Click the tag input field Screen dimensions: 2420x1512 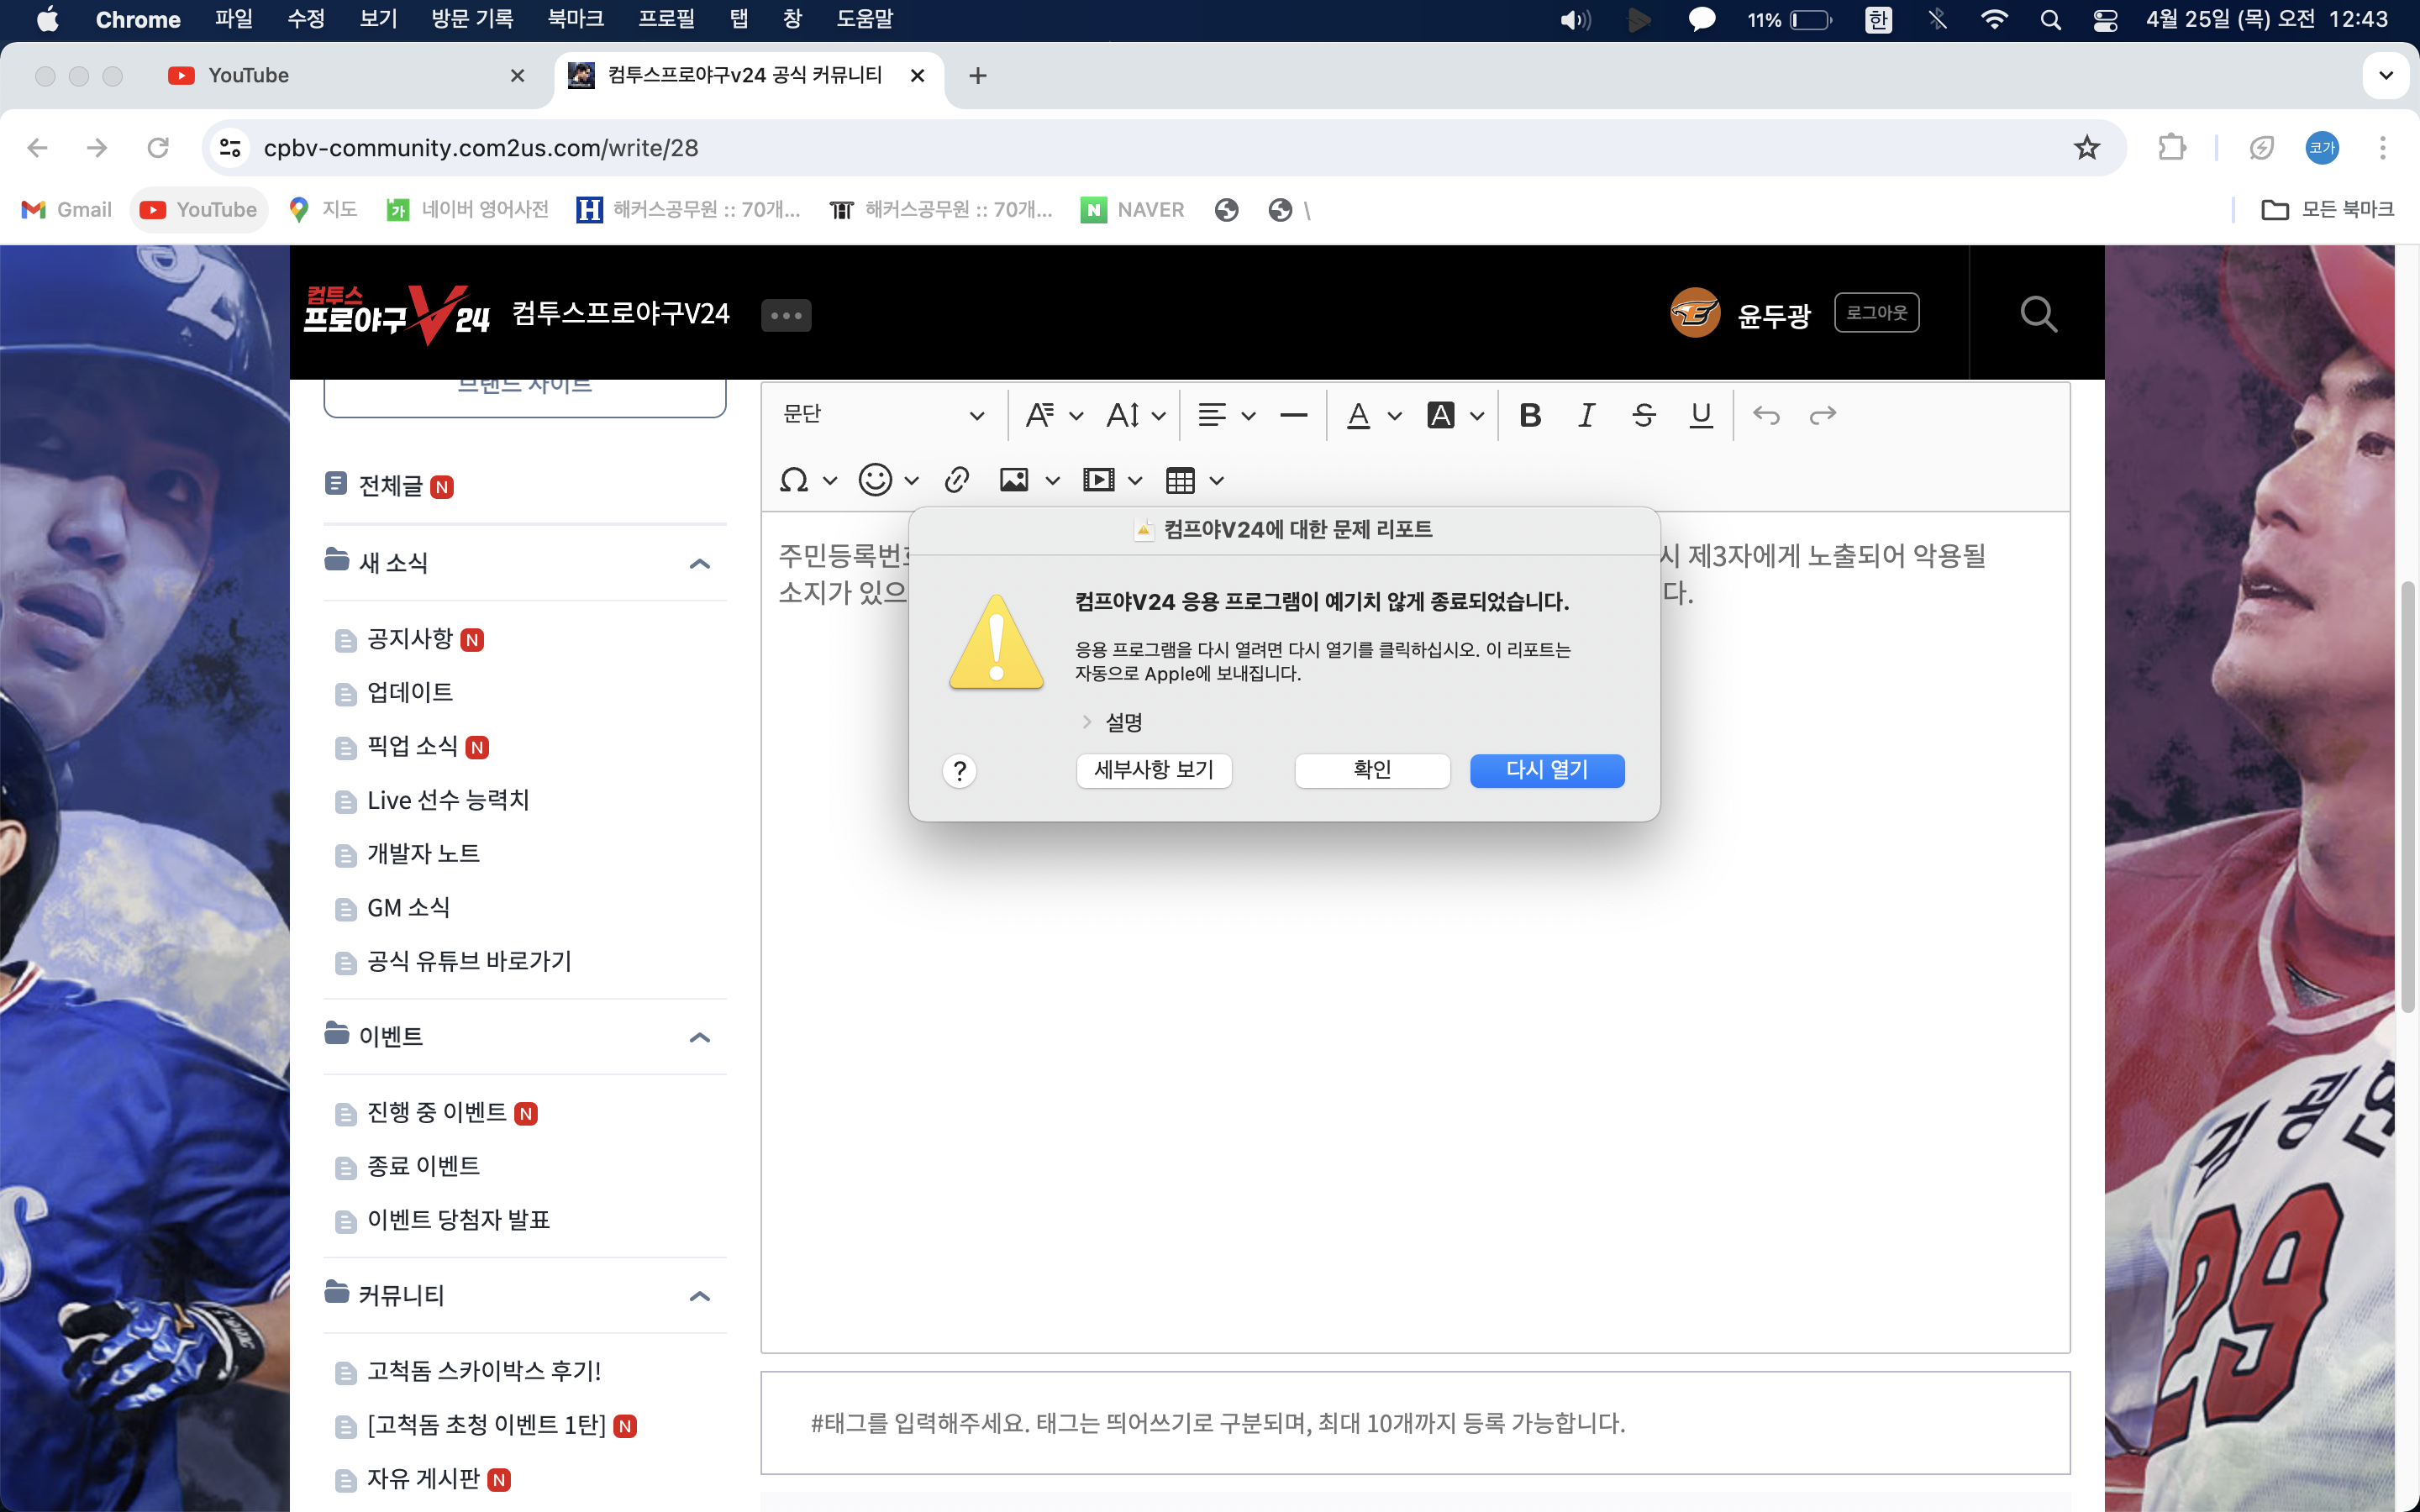click(x=1414, y=1423)
